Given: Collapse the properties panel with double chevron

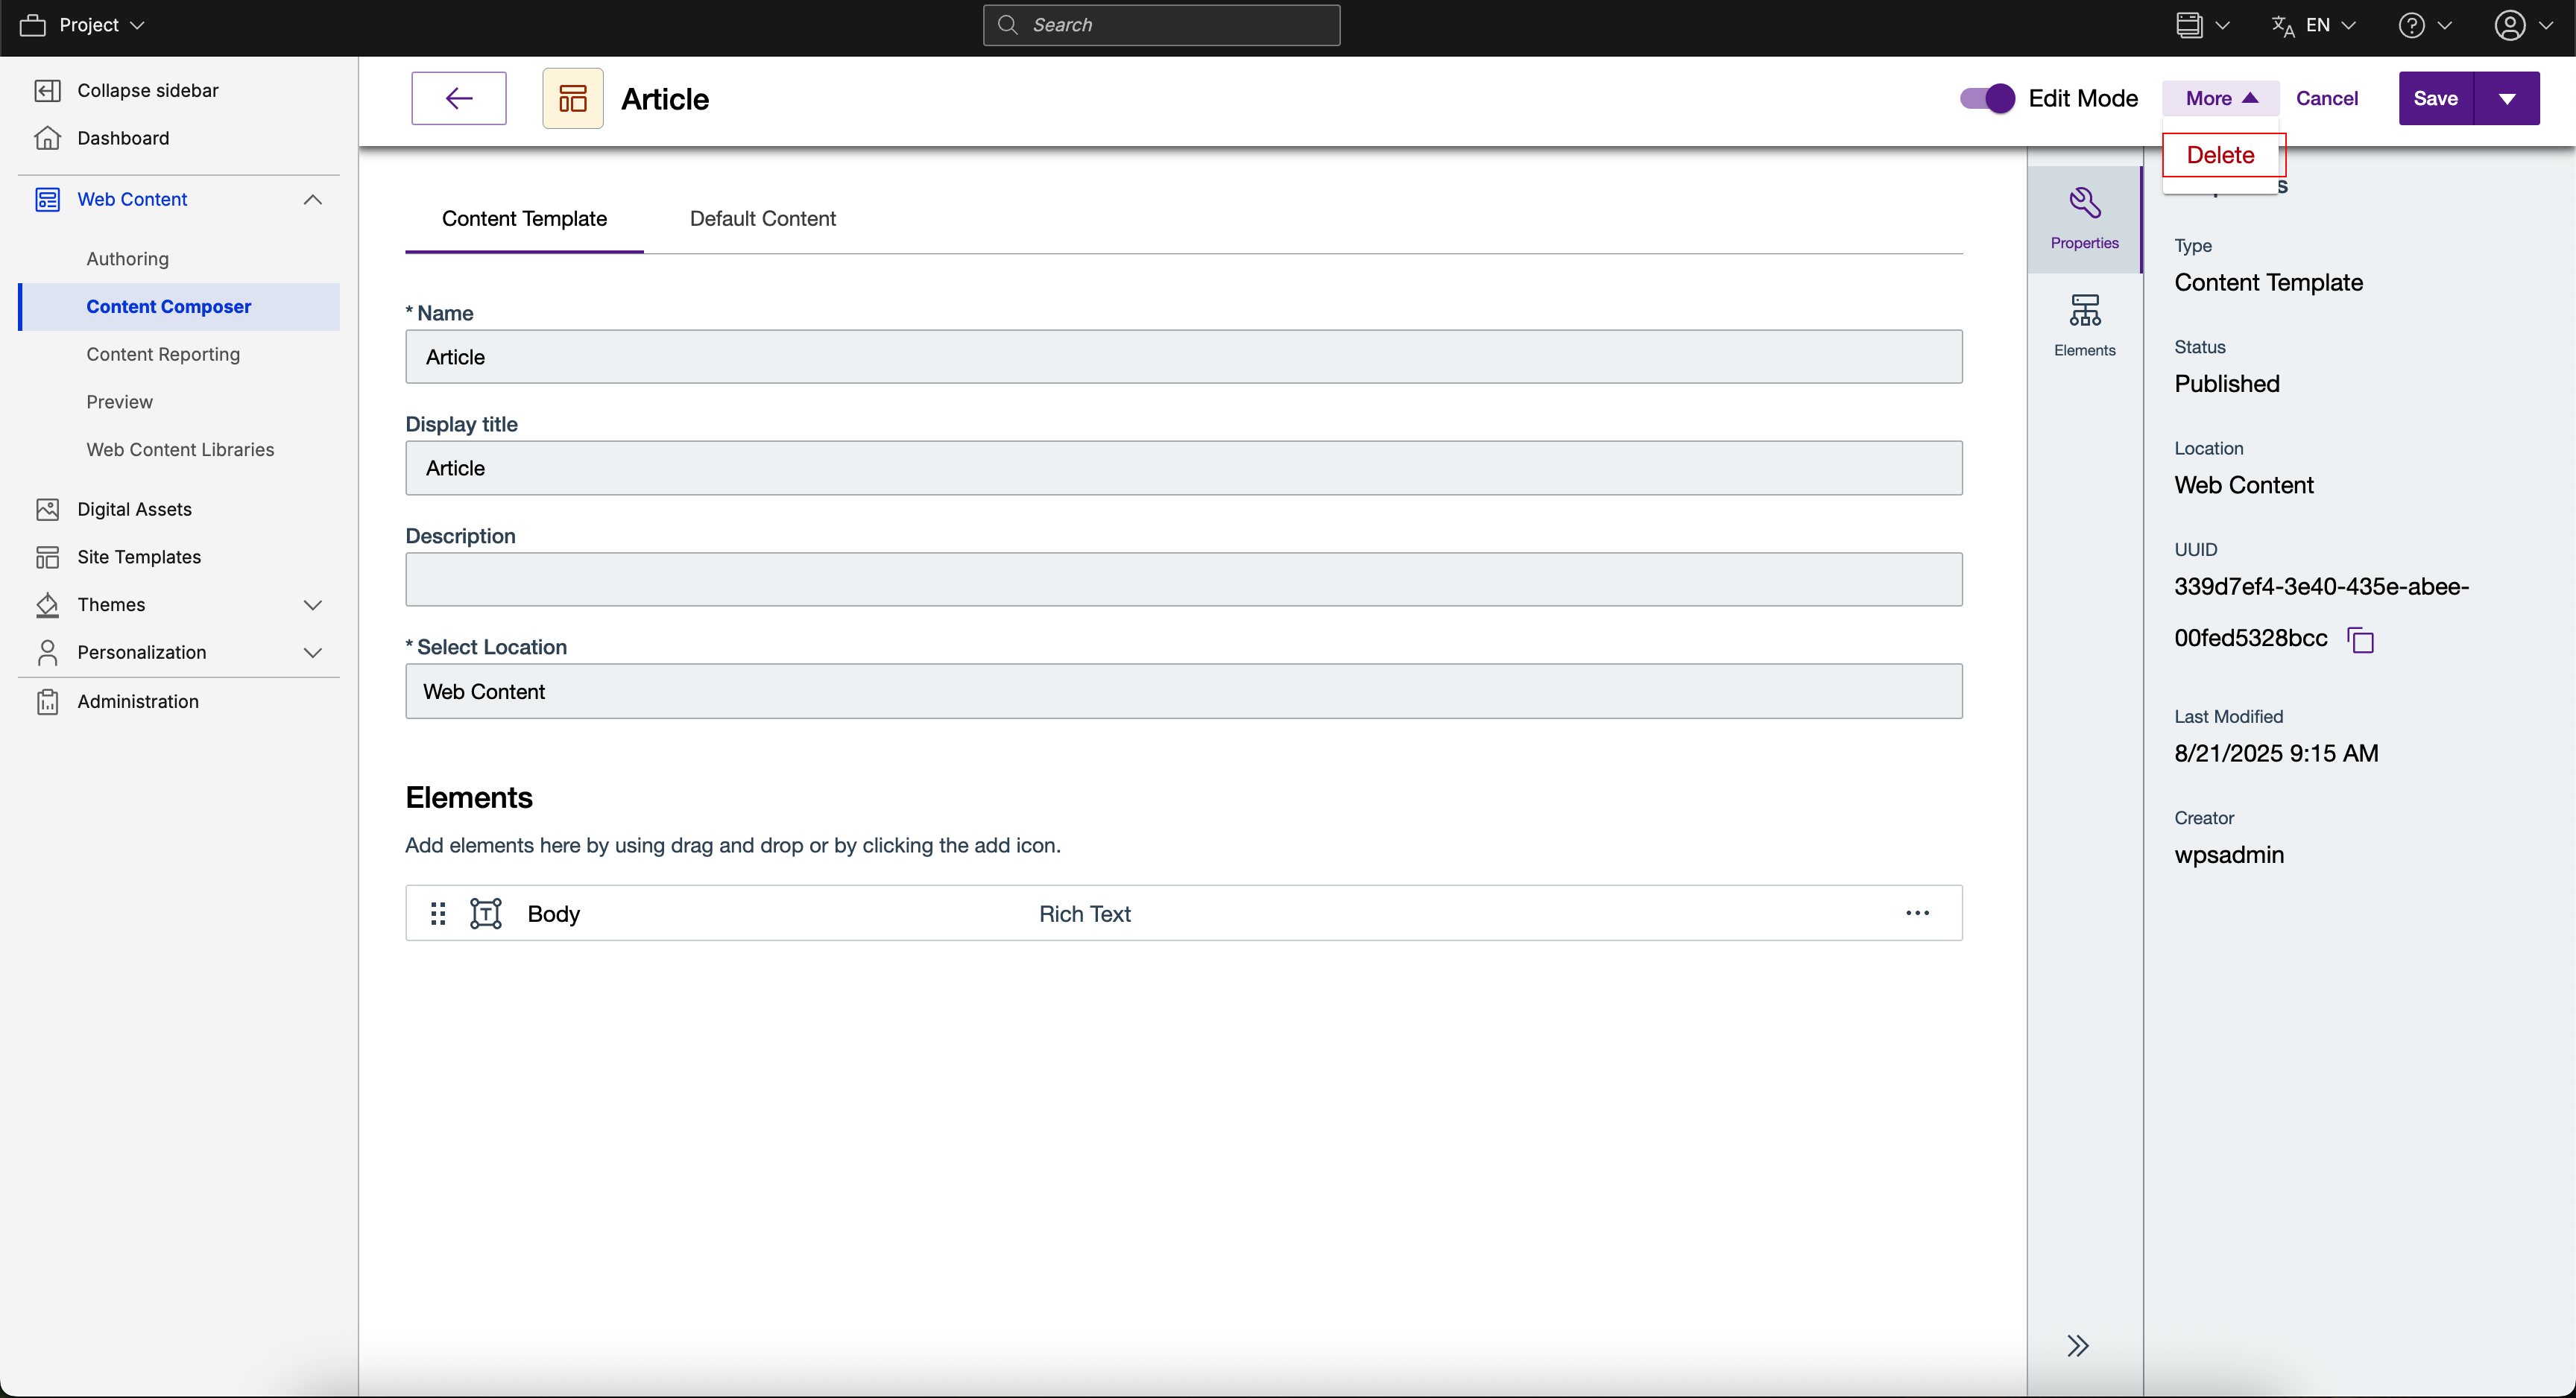Looking at the screenshot, I should click(2078, 1345).
